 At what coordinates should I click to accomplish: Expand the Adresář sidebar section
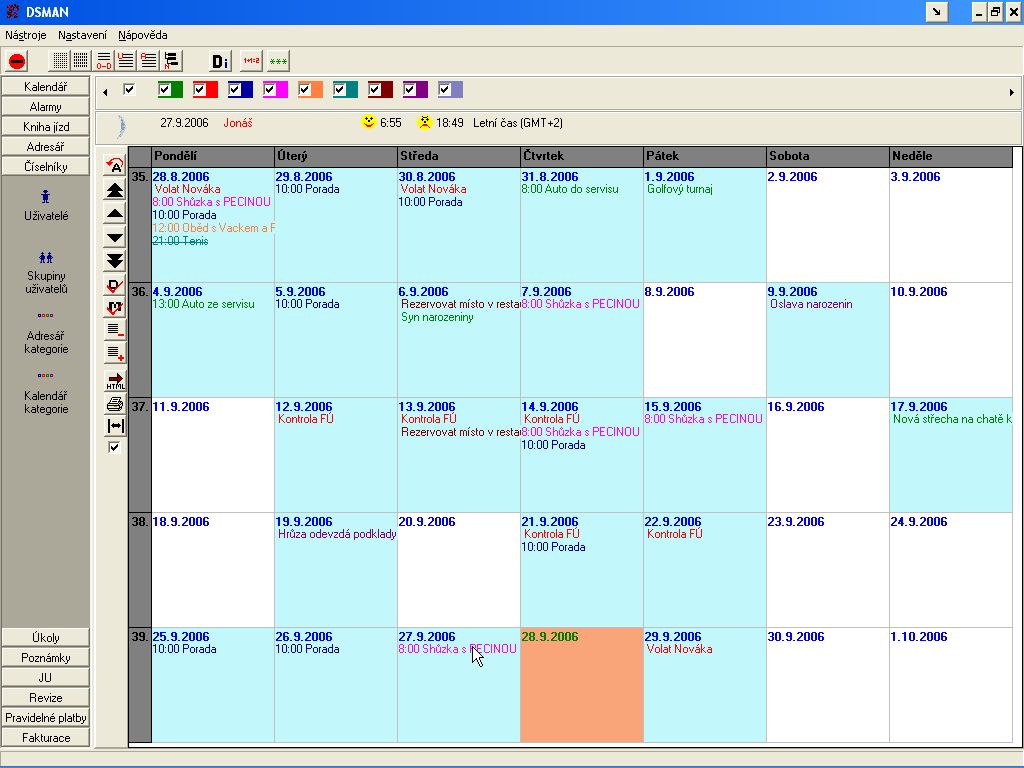(x=46, y=146)
